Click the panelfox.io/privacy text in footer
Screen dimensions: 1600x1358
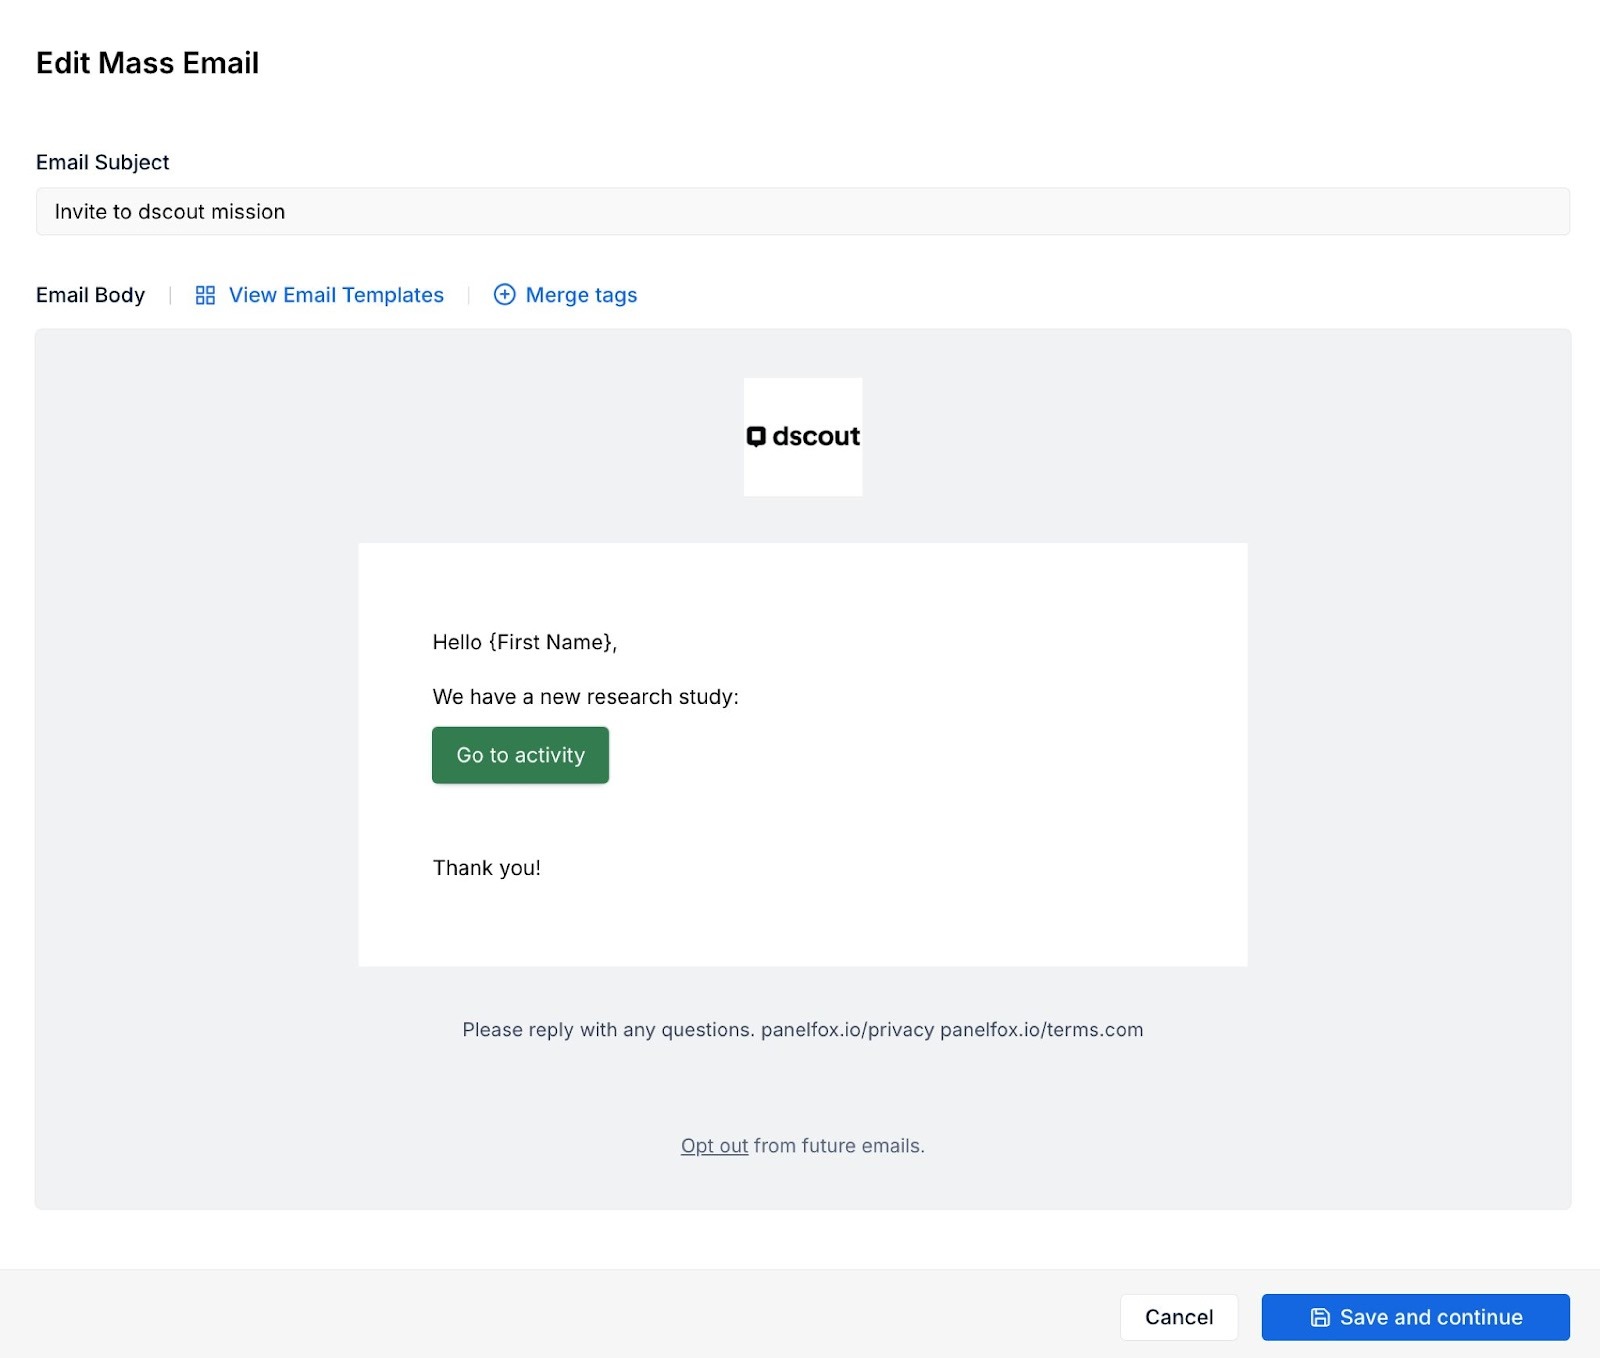[847, 1030]
